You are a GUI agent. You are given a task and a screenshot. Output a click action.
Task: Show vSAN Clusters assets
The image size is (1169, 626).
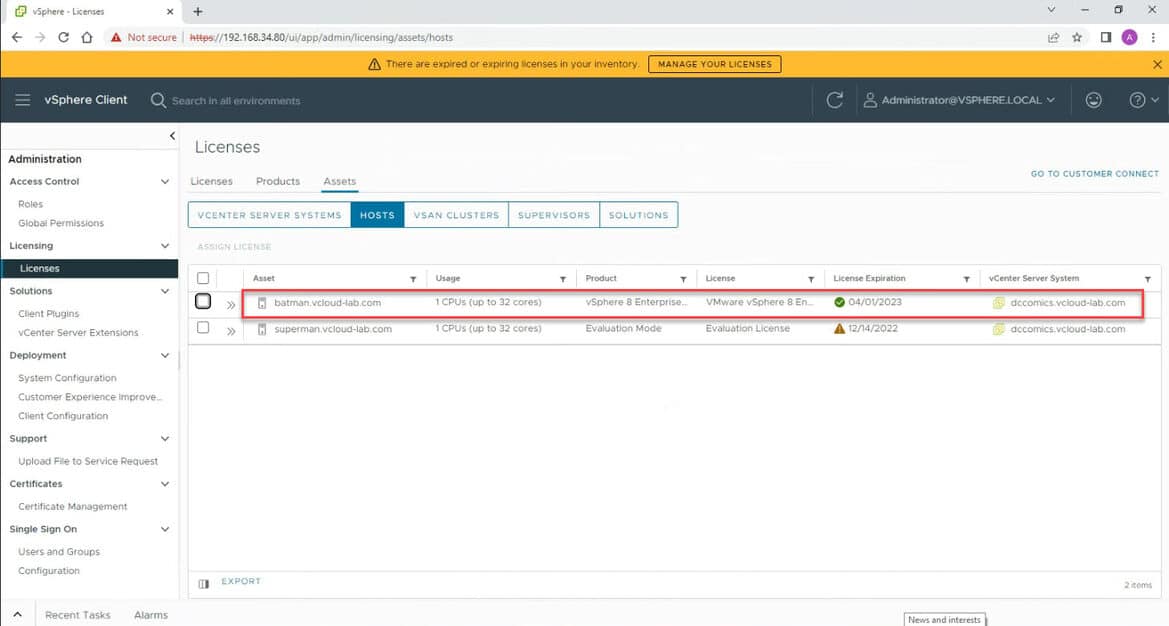coord(456,215)
